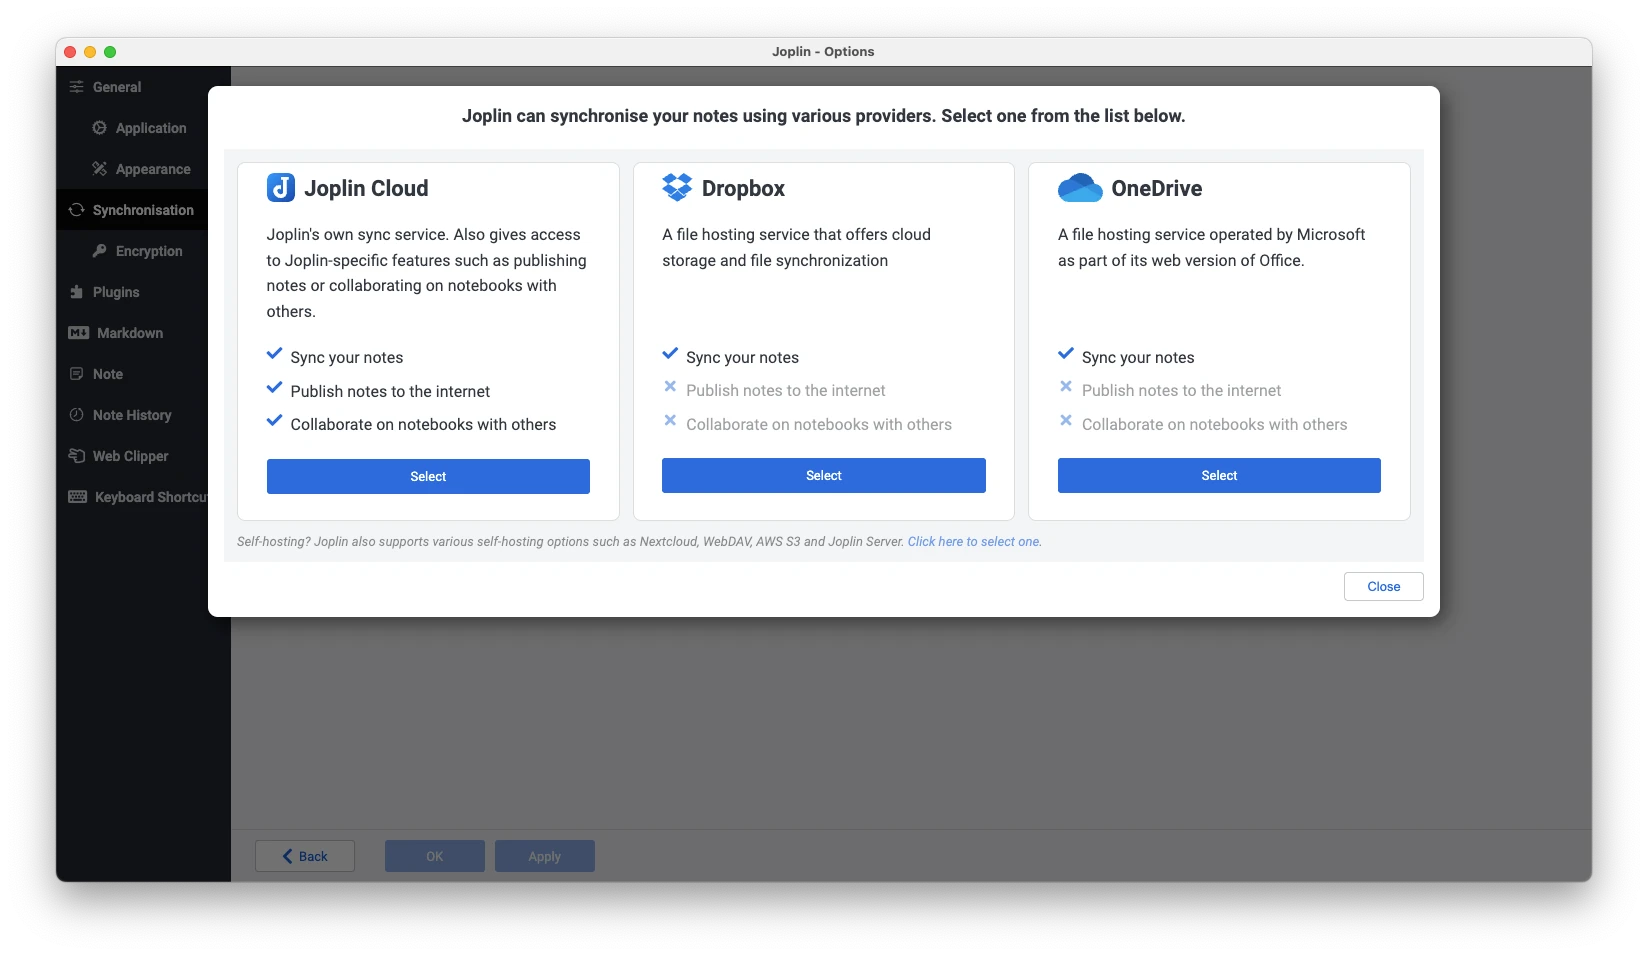1648x956 pixels.
Task: Click Dropbox's Collaborate cross mark
Action: (x=670, y=421)
